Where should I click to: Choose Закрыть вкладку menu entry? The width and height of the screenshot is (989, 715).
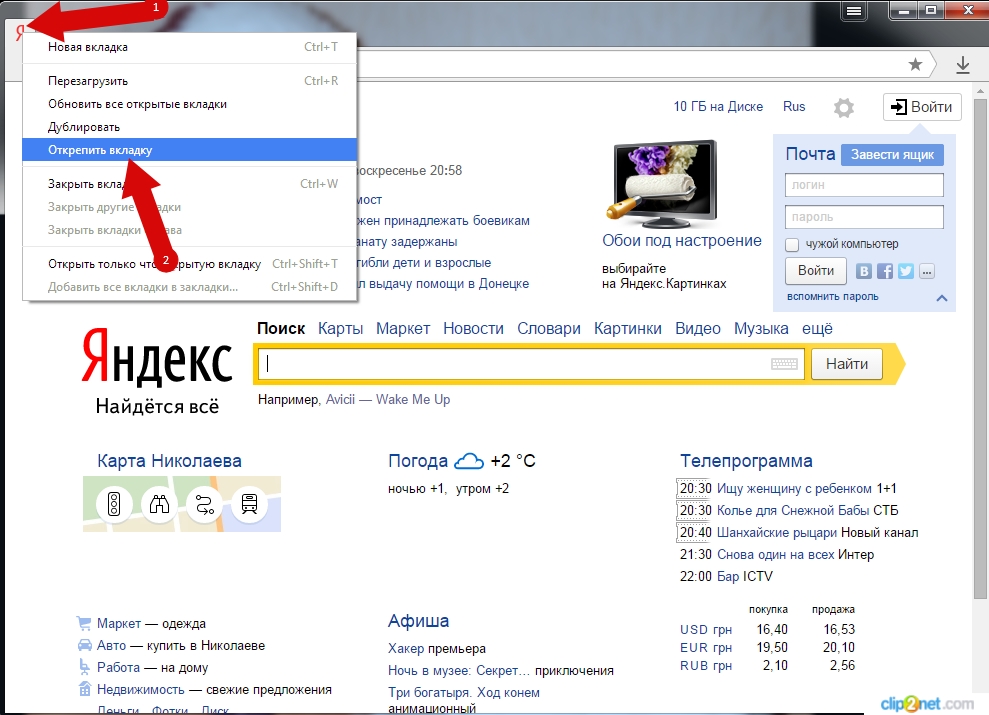[x=190, y=184]
